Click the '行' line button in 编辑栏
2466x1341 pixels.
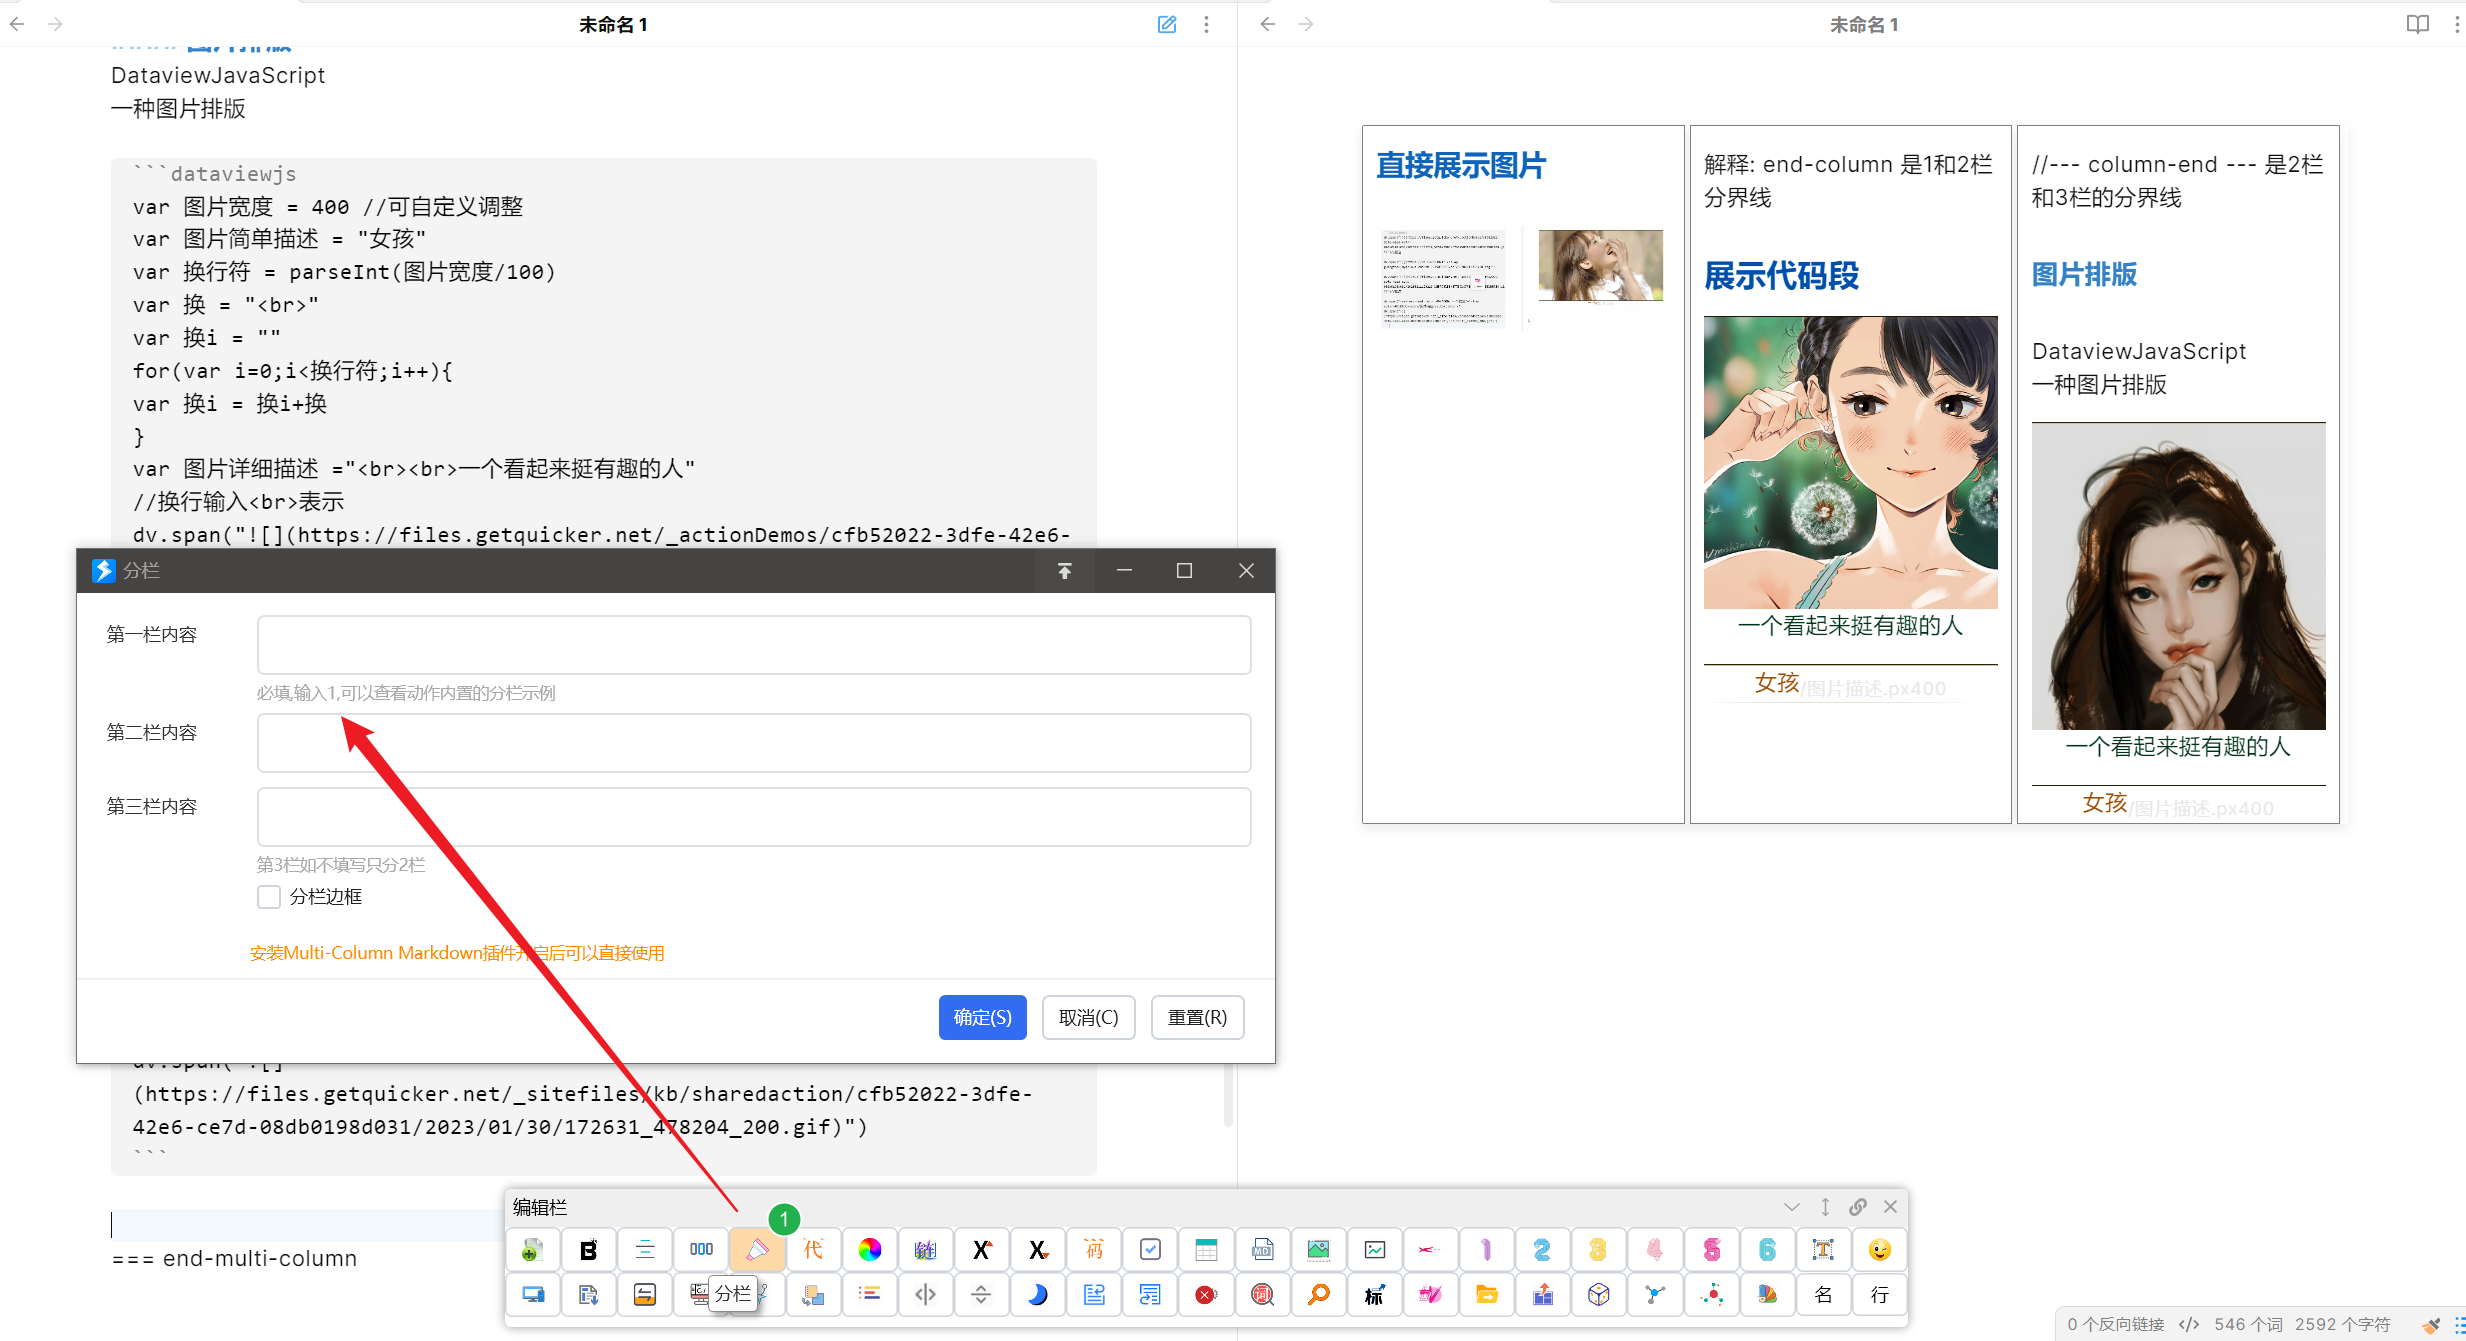click(x=1880, y=1295)
